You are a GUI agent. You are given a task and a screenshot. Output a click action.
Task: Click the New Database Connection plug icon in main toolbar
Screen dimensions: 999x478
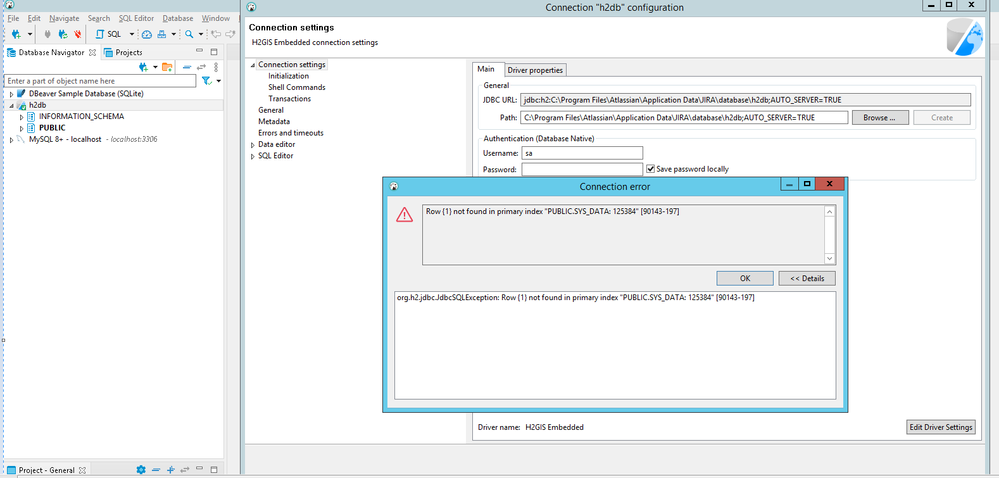[17, 34]
